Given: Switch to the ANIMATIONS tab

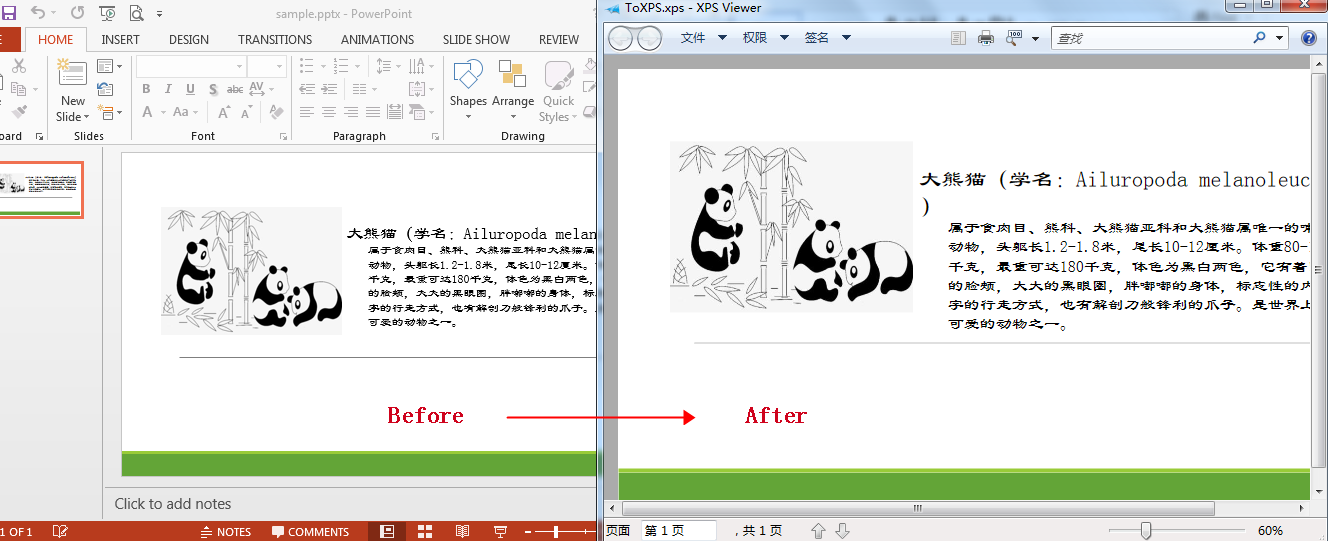Looking at the screenshot, I should pyautogui.click(x=377, y=40).
